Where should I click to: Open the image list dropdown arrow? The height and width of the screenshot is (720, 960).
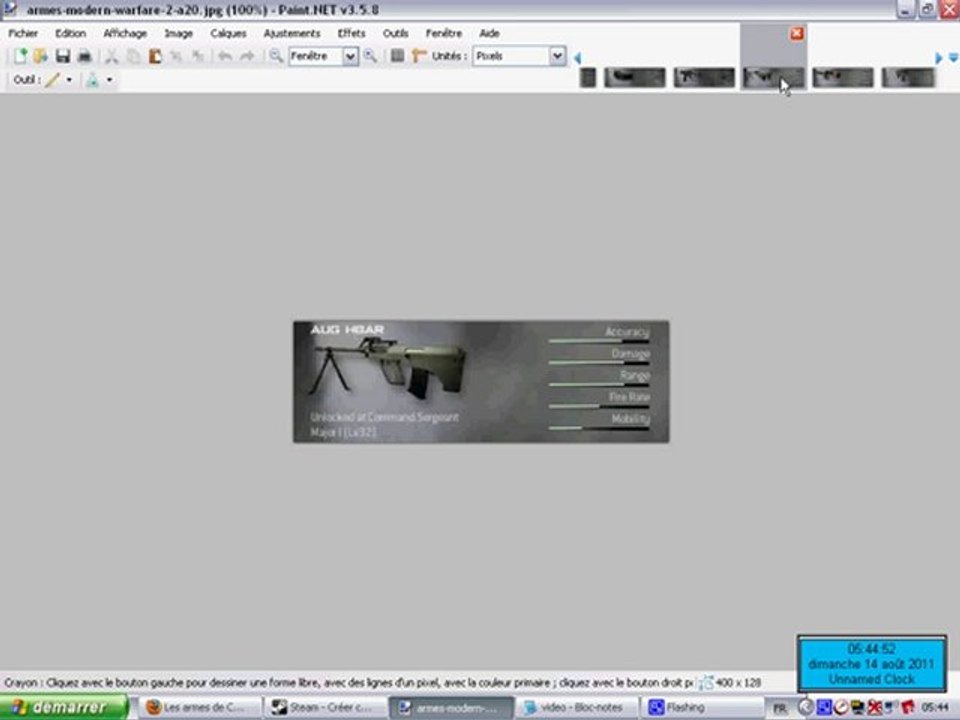click(x=953, y=58)
